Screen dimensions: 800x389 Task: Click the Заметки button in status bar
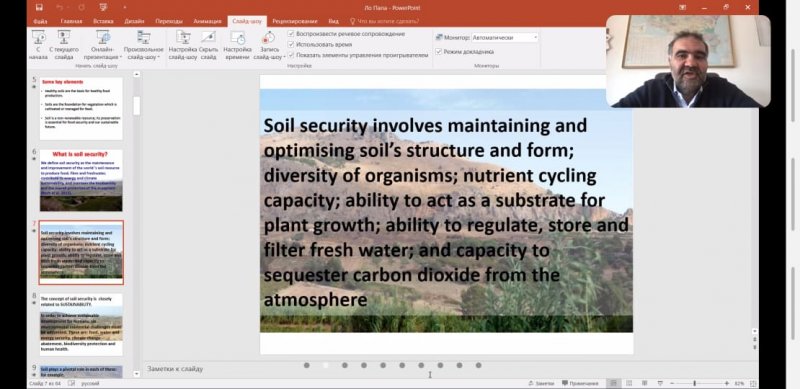click(x=541, y=383)
